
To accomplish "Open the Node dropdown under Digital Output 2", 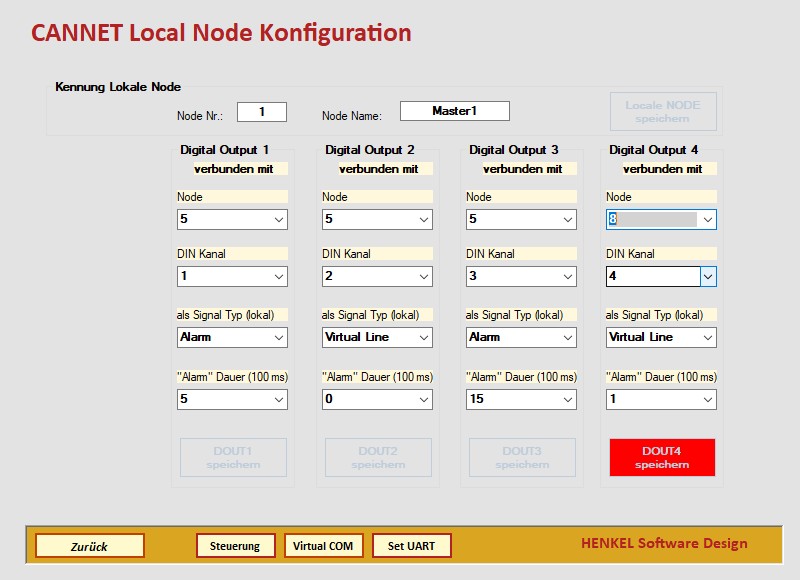I will (375, 219).
